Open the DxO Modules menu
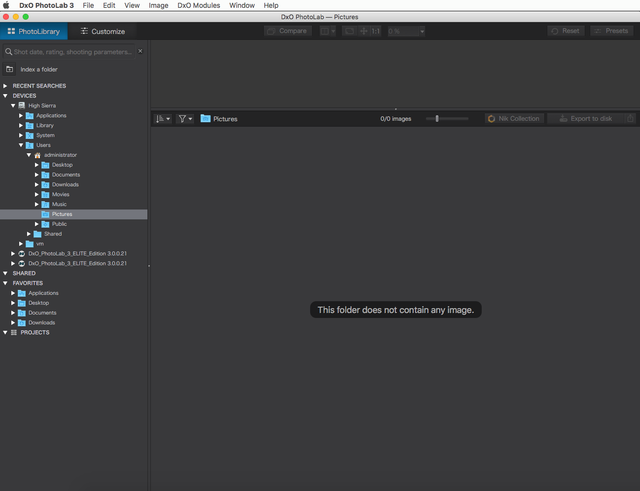Viewport: 640px width, 491px height. pos(198,5)
